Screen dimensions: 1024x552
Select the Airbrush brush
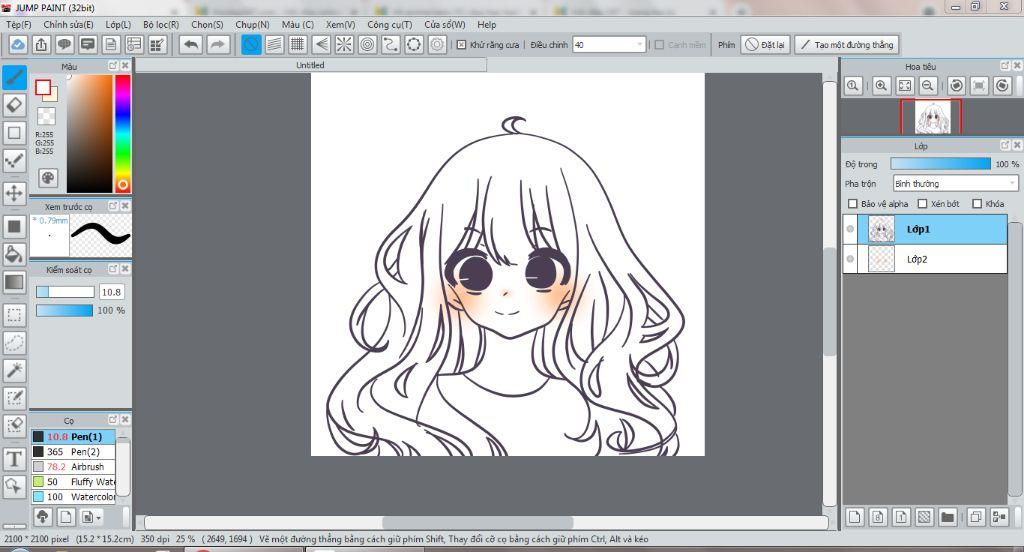pos(73,466)
